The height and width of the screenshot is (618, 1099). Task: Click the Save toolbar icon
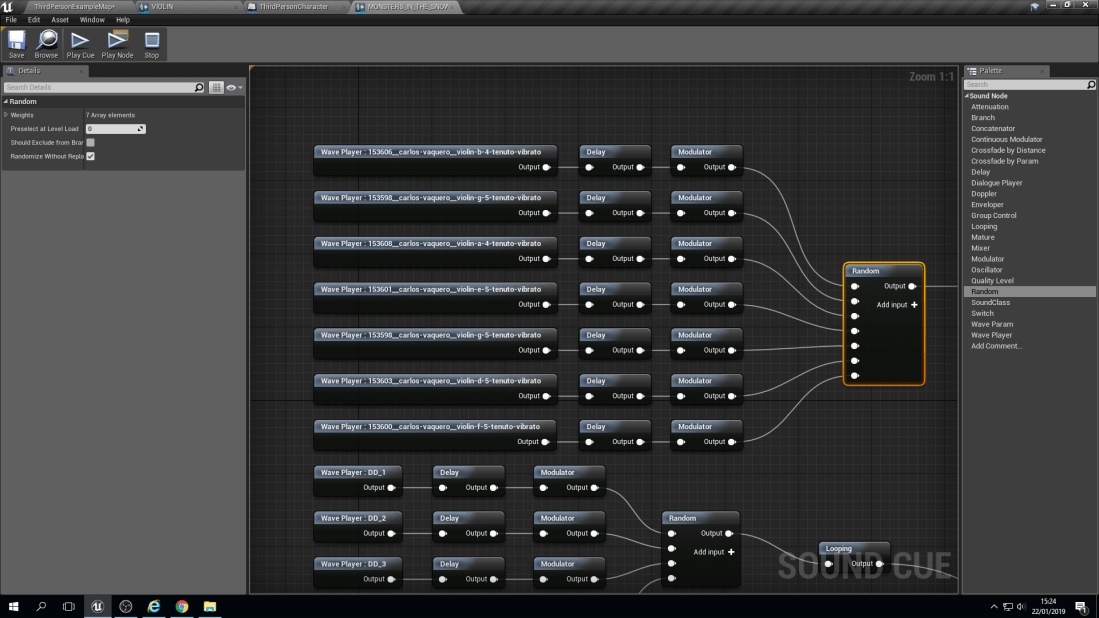[16, 44]
